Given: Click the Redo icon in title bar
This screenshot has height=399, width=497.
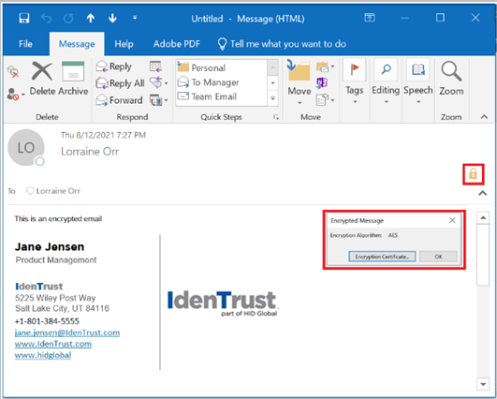Looking at the screenshot, I should pos(68,18).
